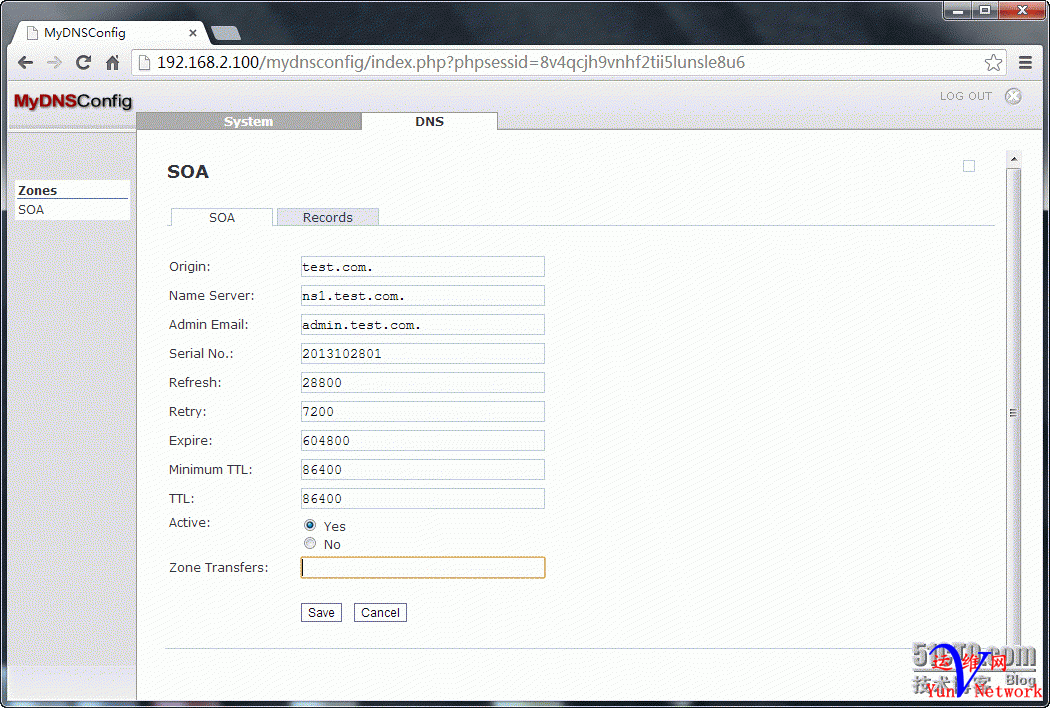Click the Name Server input field
The width and height of the screenshot is (1050, 708).
click(x=423, y=295)
